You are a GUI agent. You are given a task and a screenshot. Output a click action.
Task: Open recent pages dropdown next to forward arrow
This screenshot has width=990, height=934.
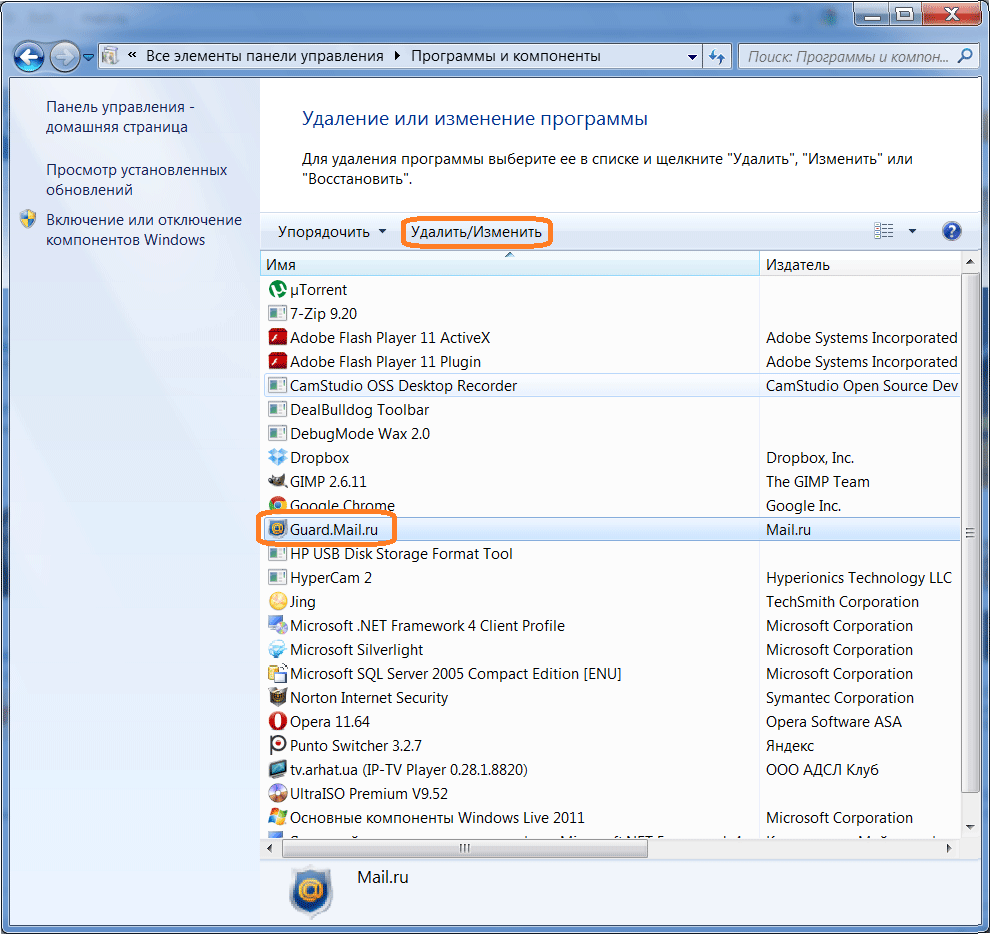88,57
